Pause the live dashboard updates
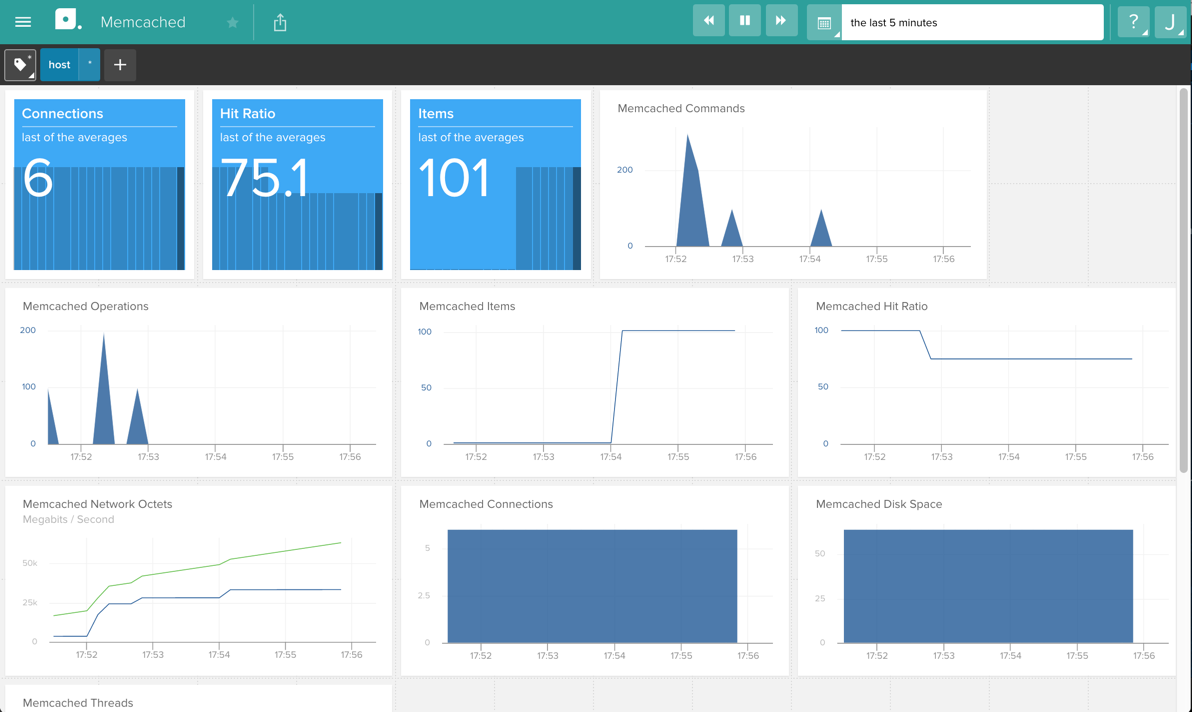 click(x=745, y=21)
